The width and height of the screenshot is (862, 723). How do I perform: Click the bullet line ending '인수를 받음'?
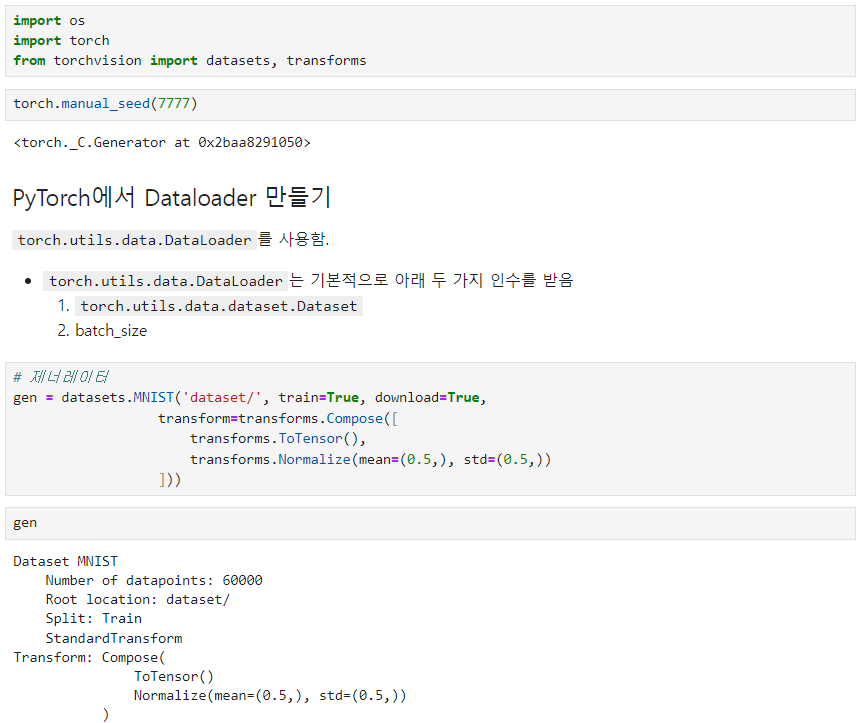(308, 280)
